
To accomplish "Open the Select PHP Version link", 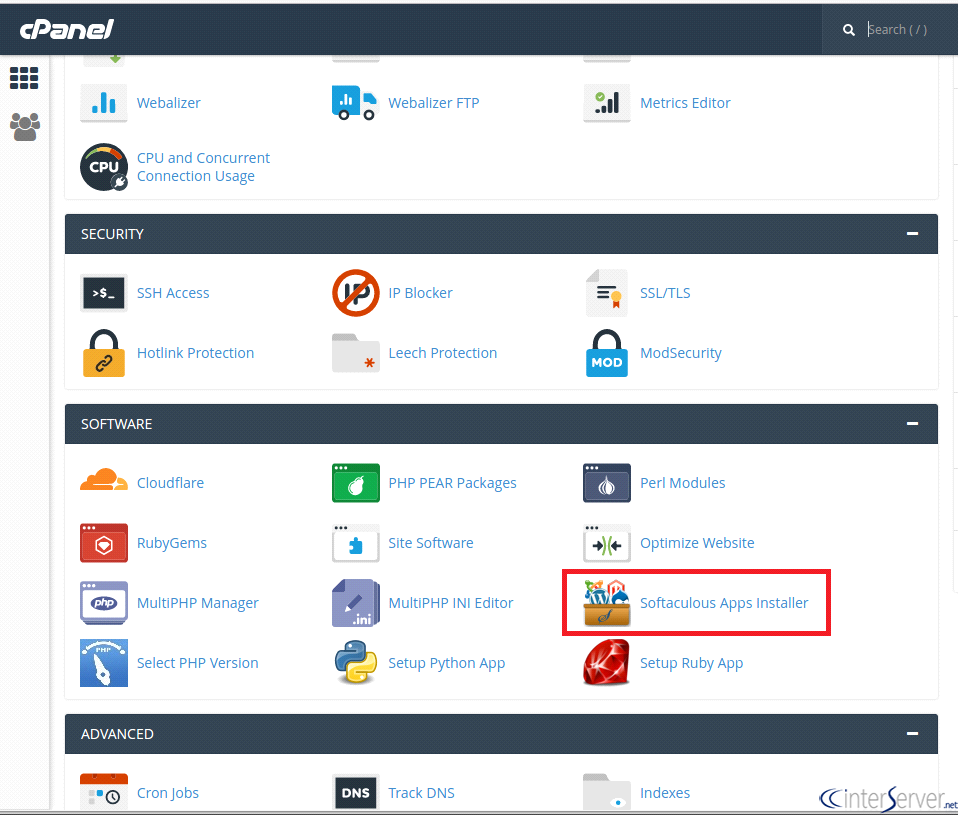I will 197,663.
